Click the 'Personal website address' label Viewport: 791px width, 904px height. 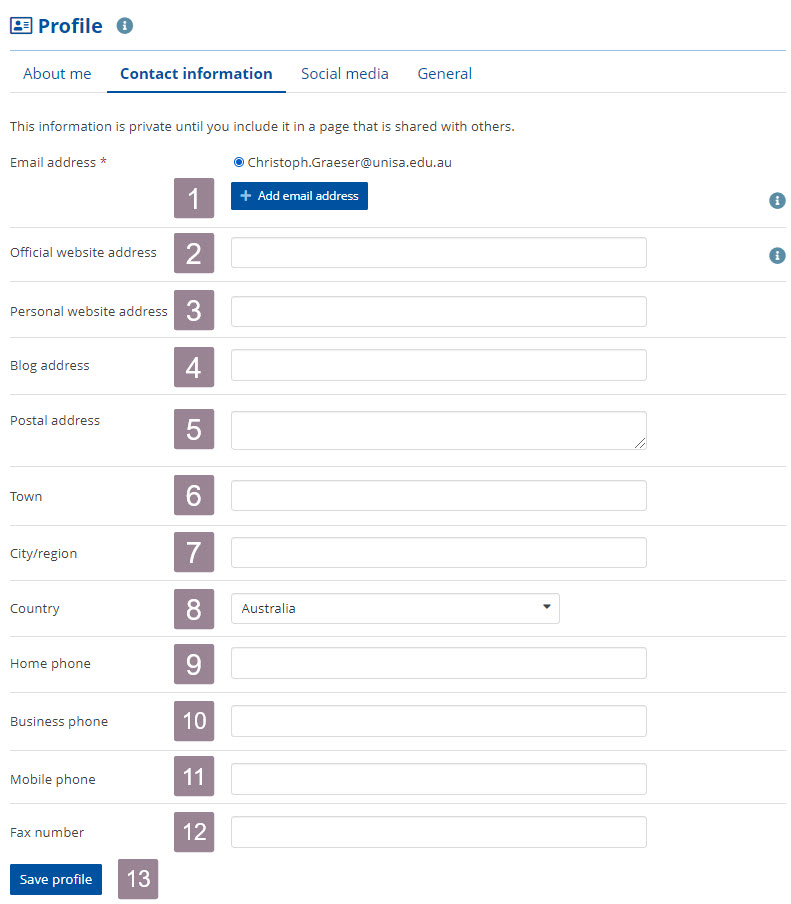click(89, 311)
